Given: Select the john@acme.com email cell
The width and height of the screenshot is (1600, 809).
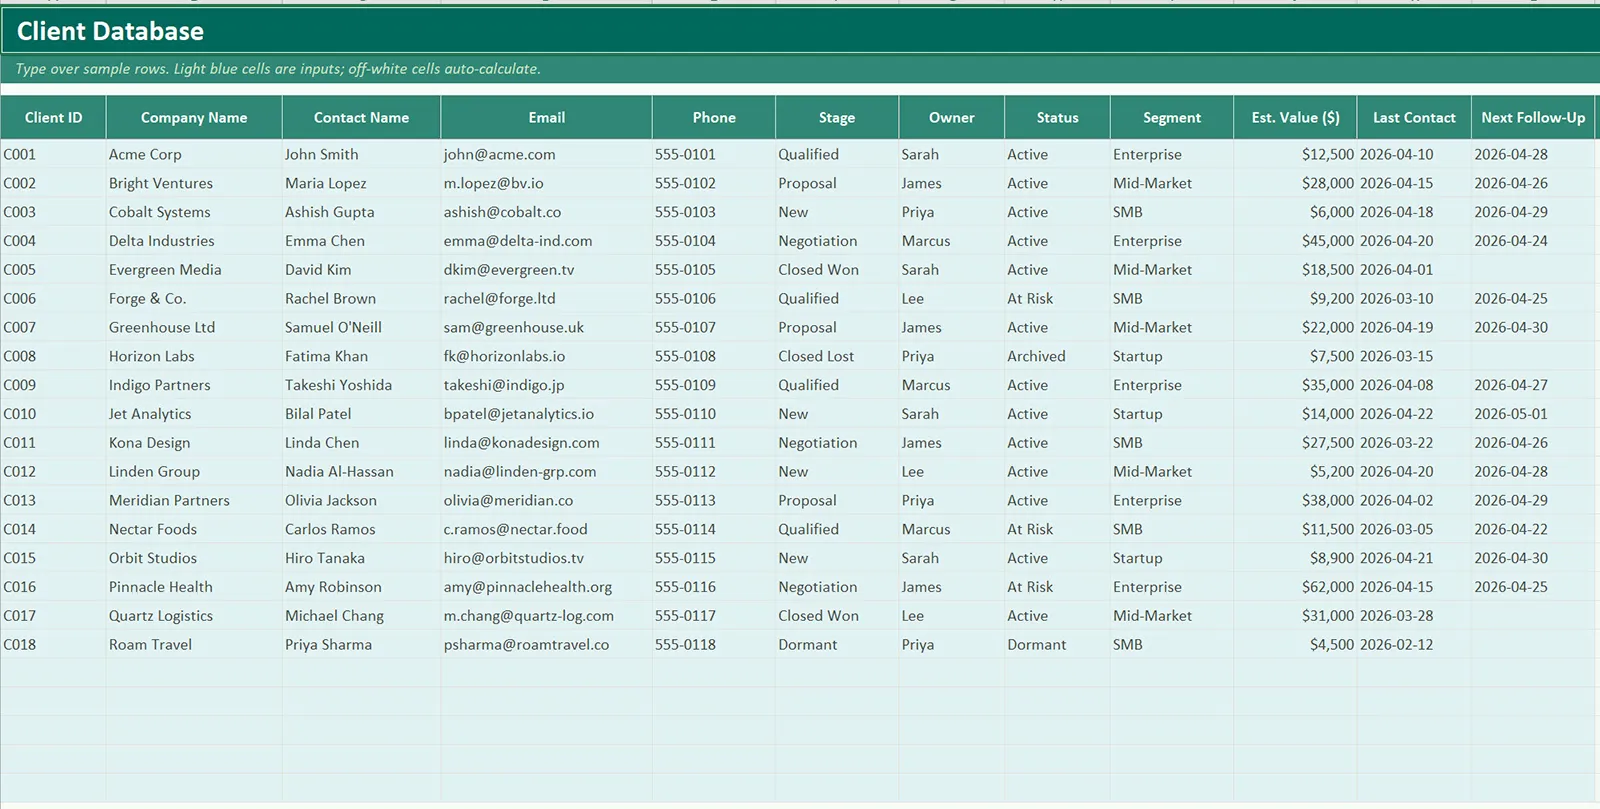Looking at the screenshot, I should tap(546, 154).
